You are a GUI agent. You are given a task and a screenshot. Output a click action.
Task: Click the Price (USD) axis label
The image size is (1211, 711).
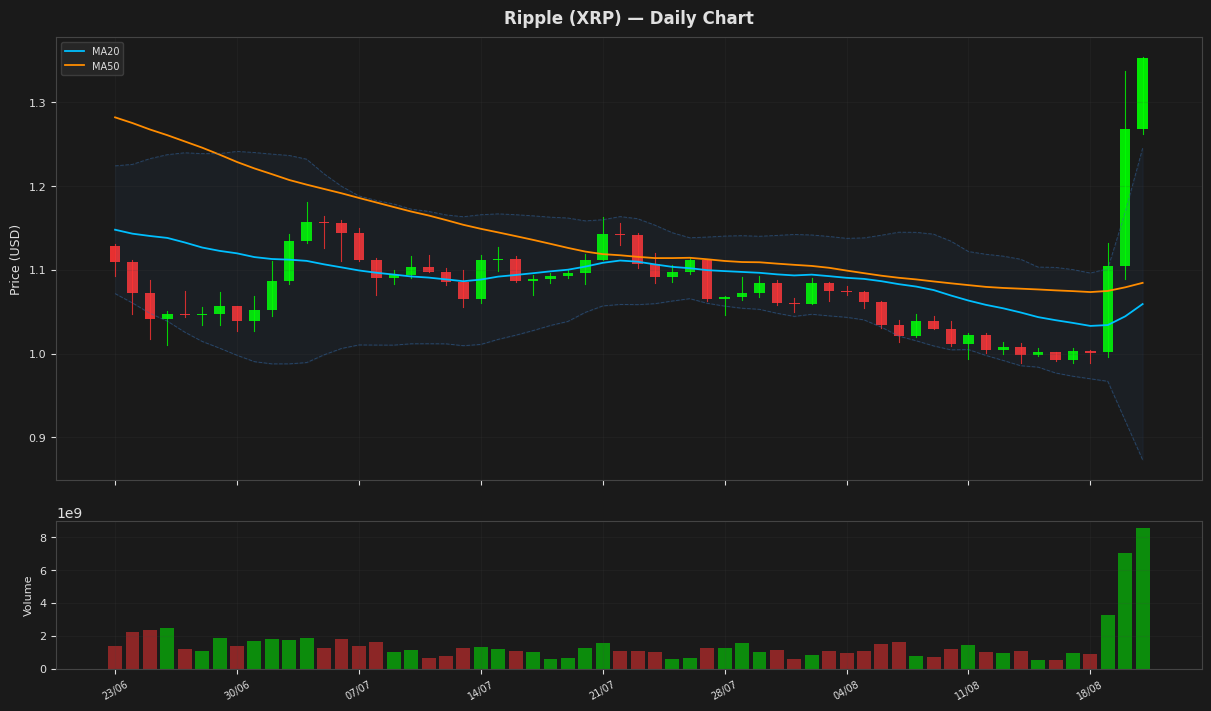tap(16, 259)
